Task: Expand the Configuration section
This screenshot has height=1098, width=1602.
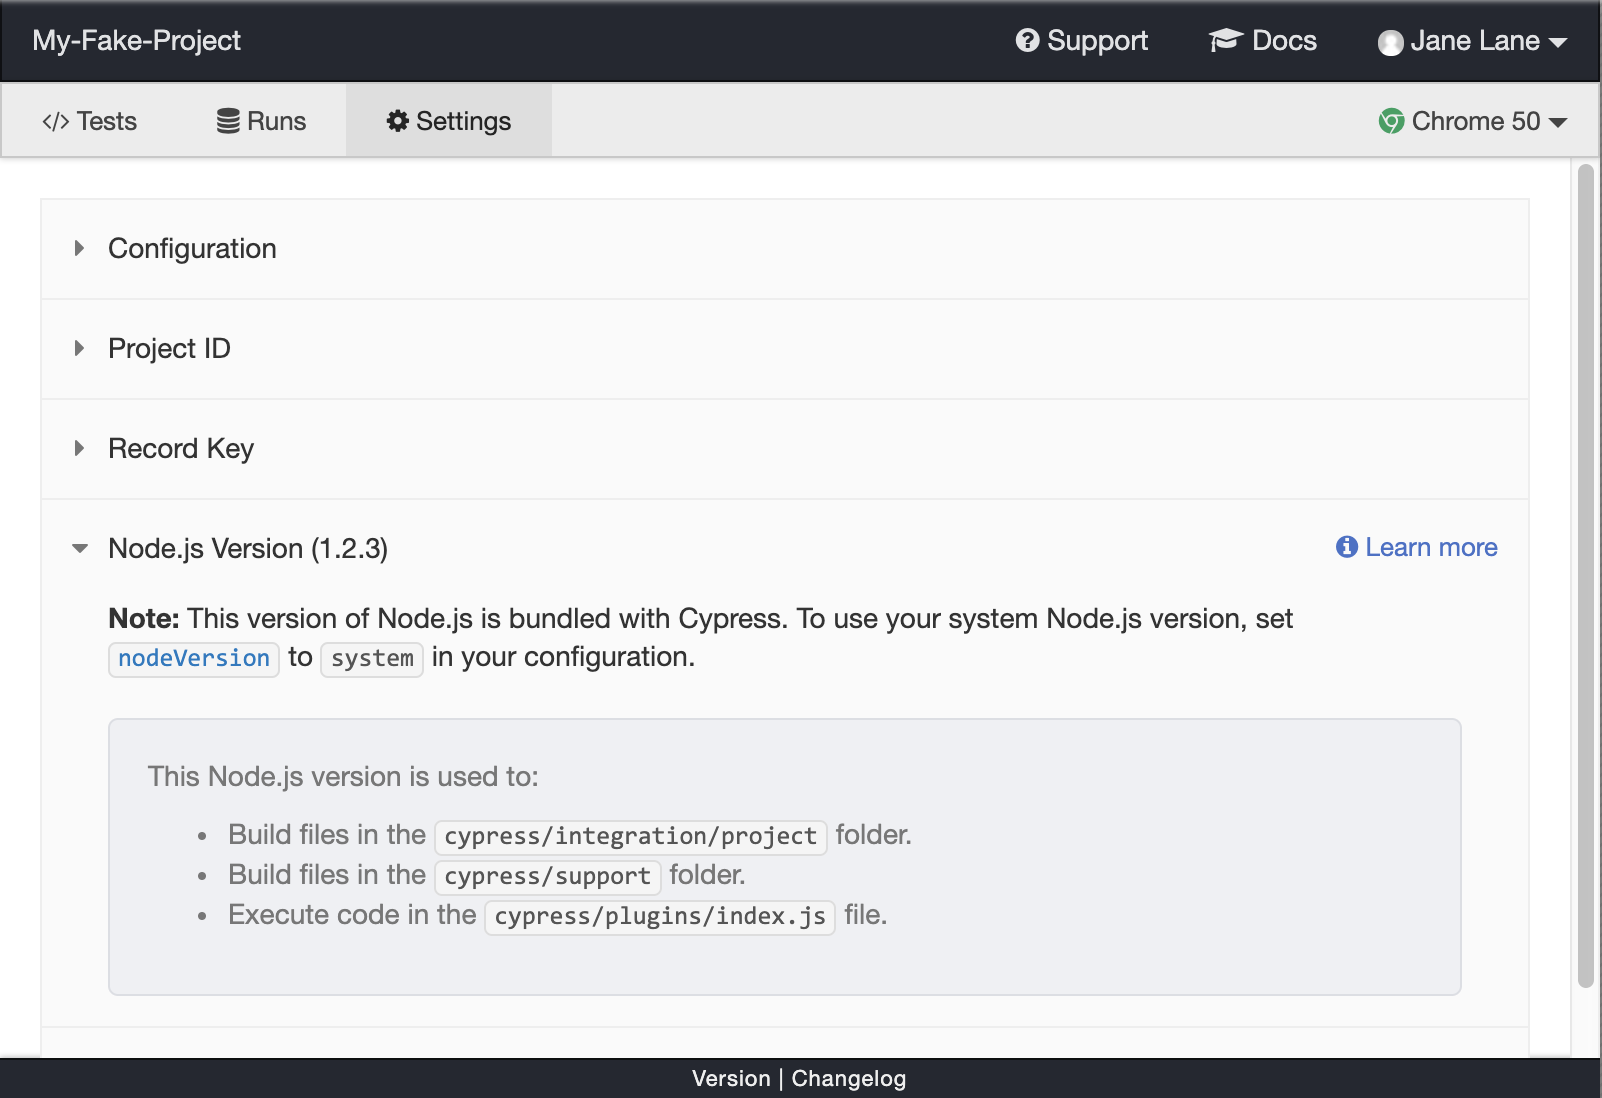Action: tap(785, 249)
